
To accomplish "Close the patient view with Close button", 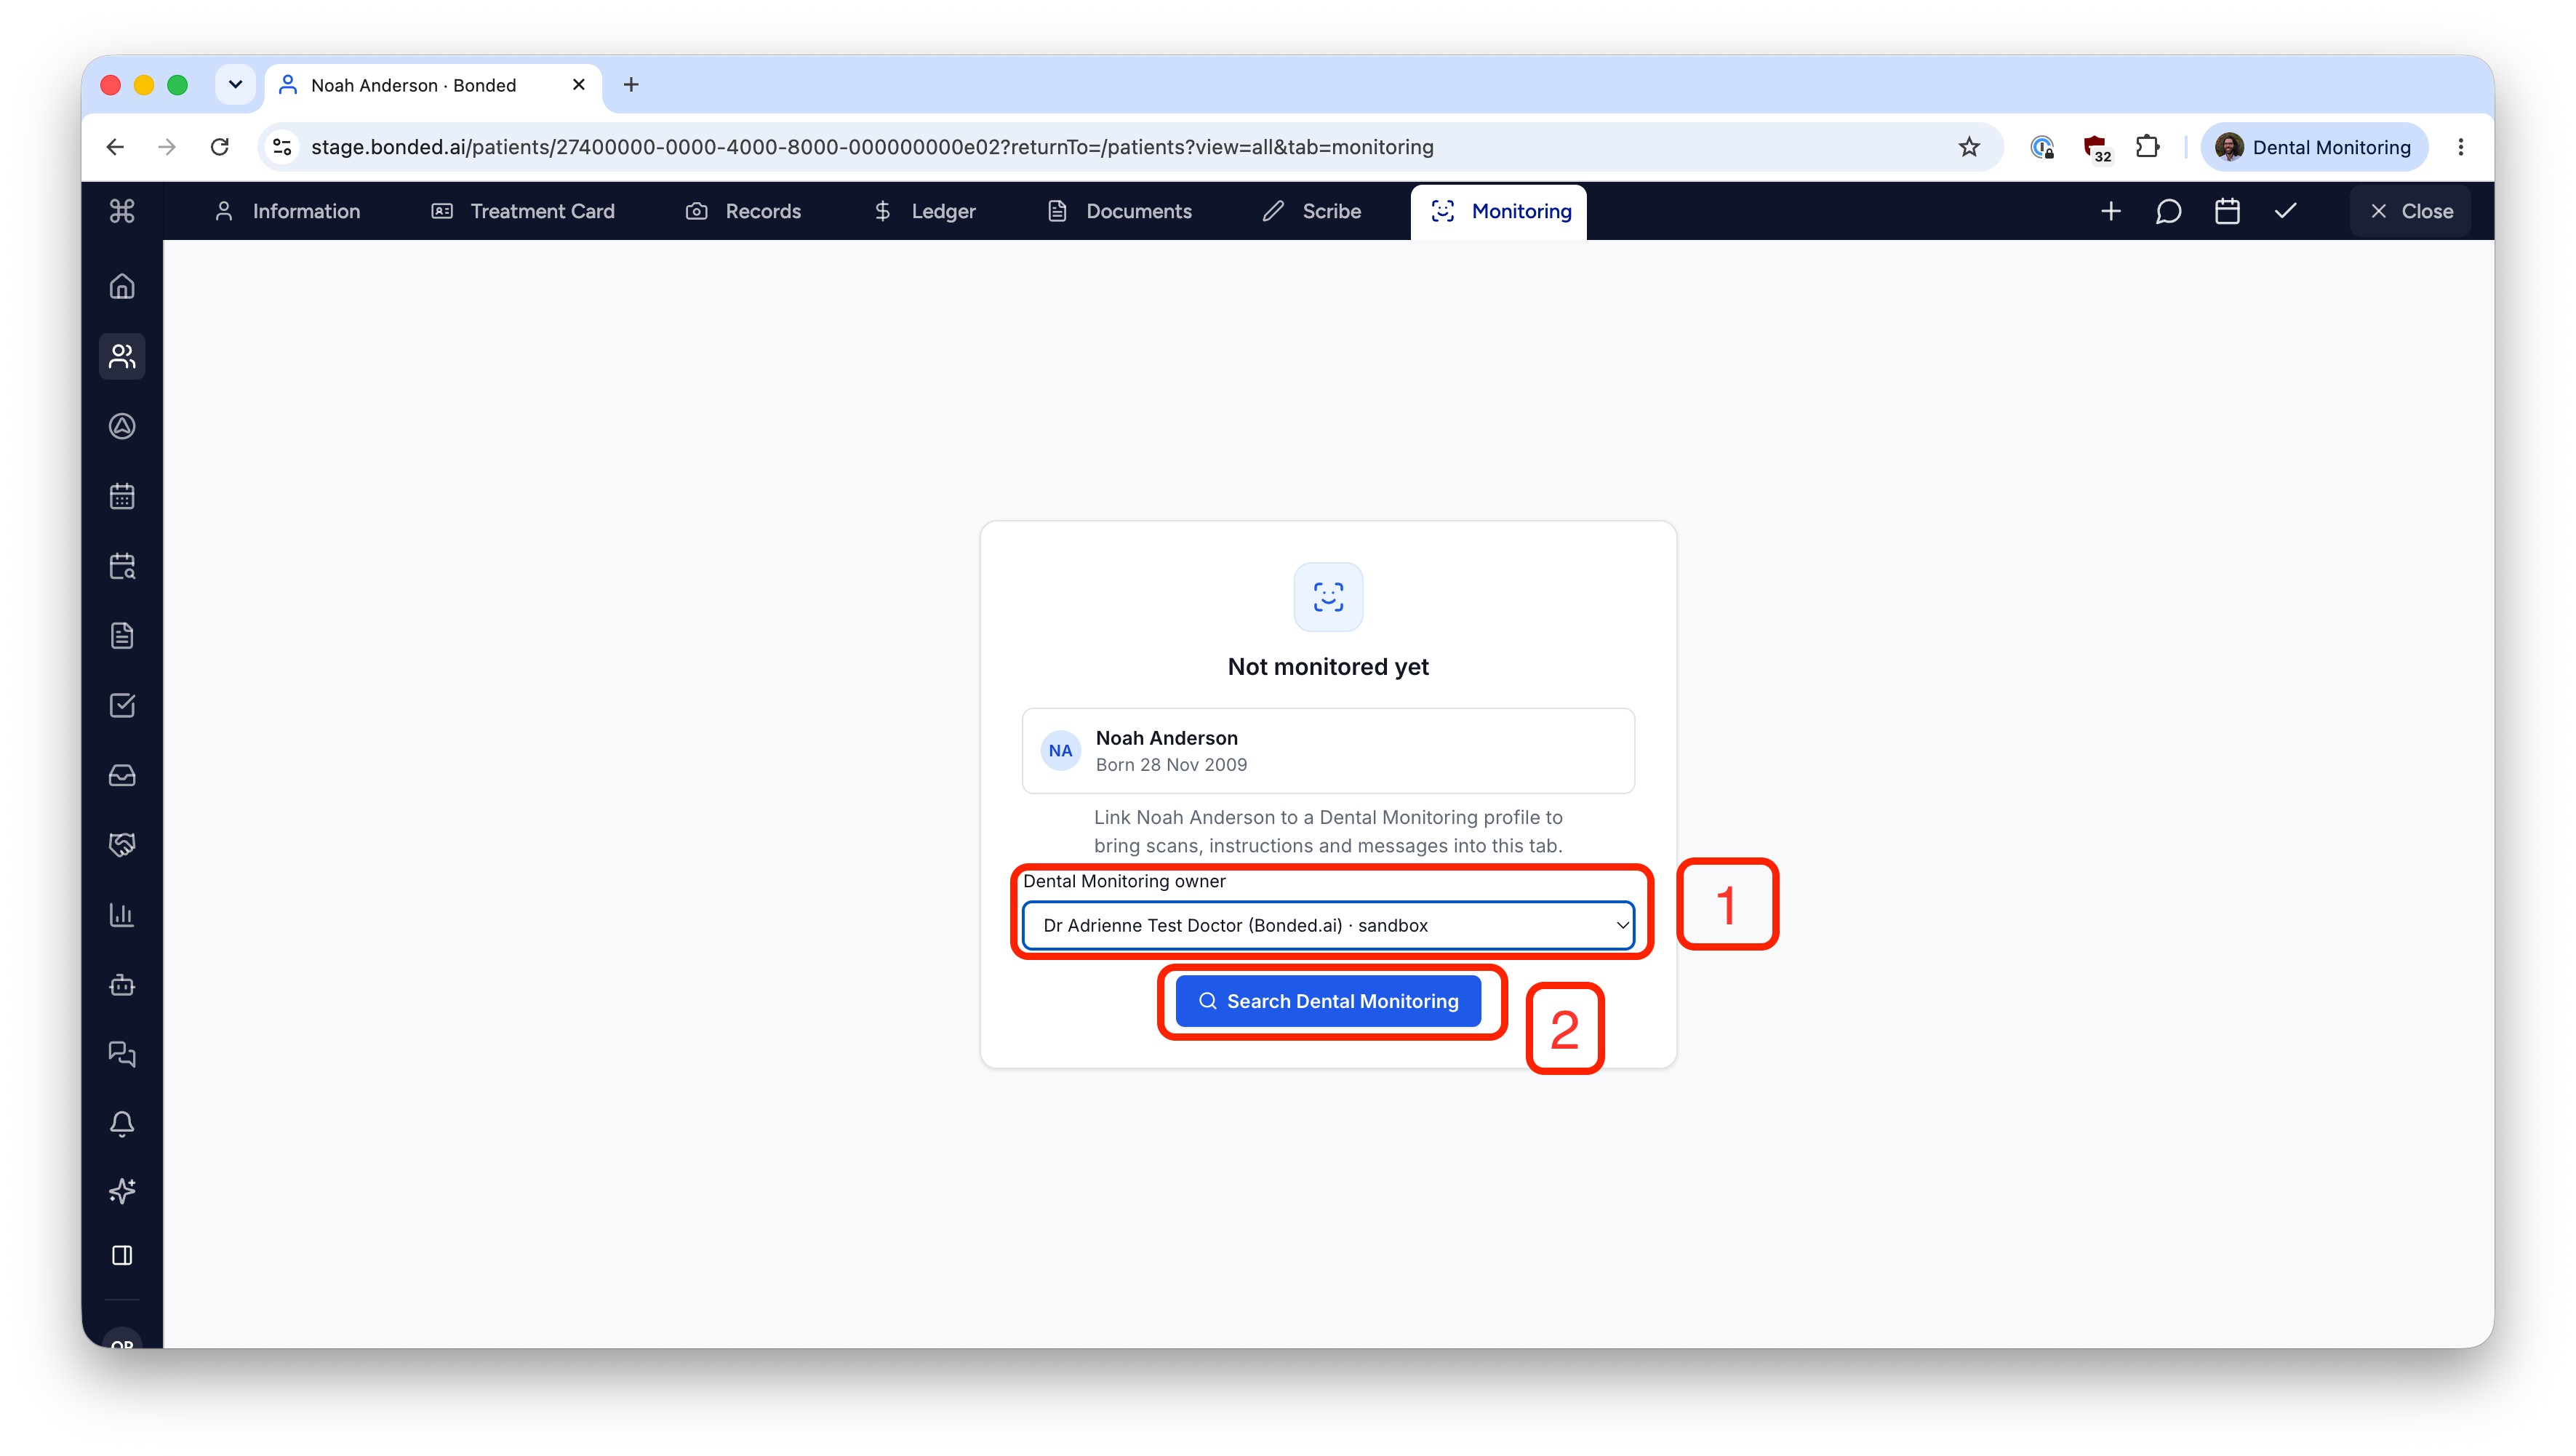I will tap(2411, 211).
